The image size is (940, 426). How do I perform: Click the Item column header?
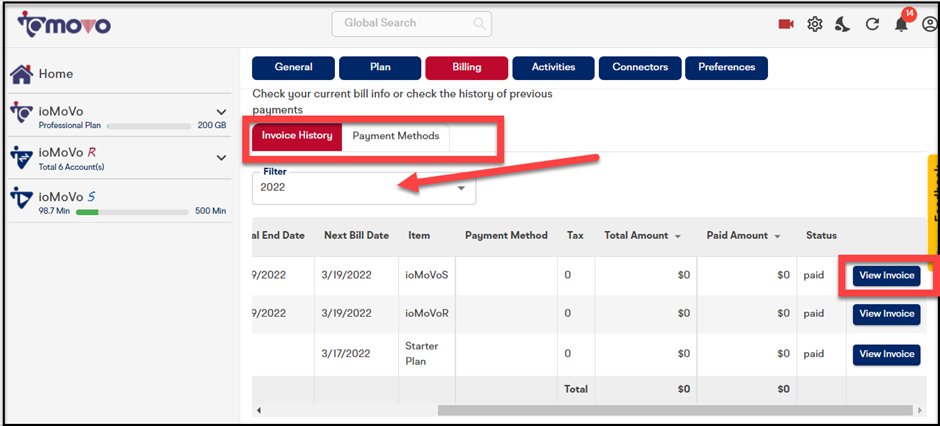(x=419, y=235)
